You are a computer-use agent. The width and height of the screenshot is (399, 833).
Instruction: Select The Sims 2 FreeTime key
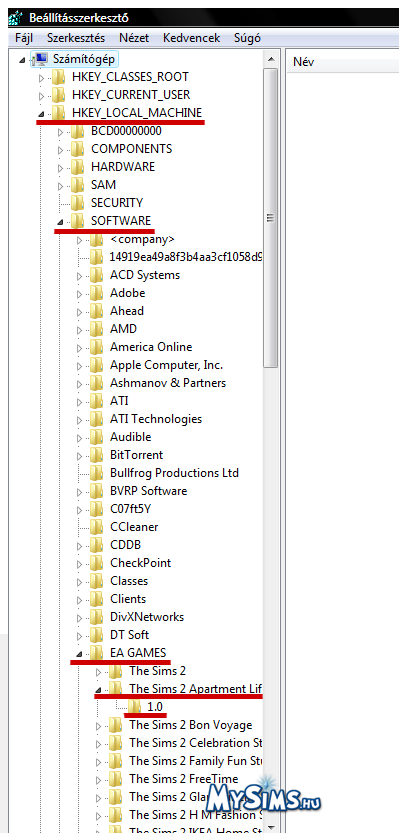[x=184, y=779]
